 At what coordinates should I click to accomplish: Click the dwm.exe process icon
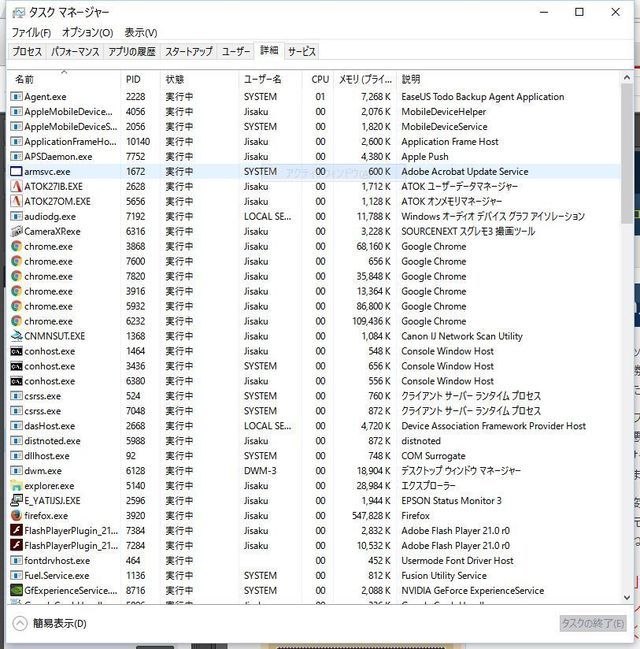click(x=16, y=471)
